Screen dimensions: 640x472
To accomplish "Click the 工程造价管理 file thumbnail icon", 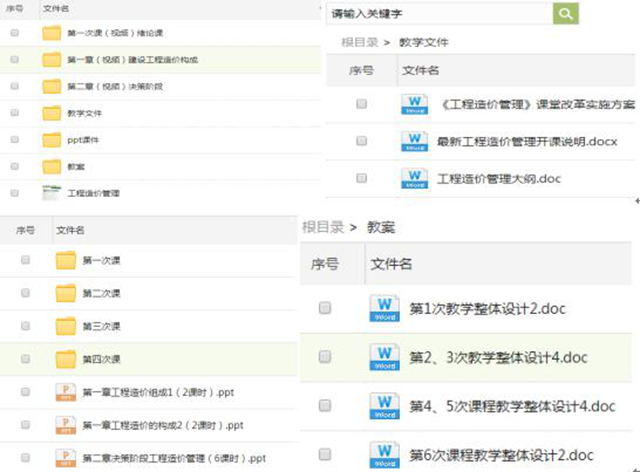I will [51, 192].
